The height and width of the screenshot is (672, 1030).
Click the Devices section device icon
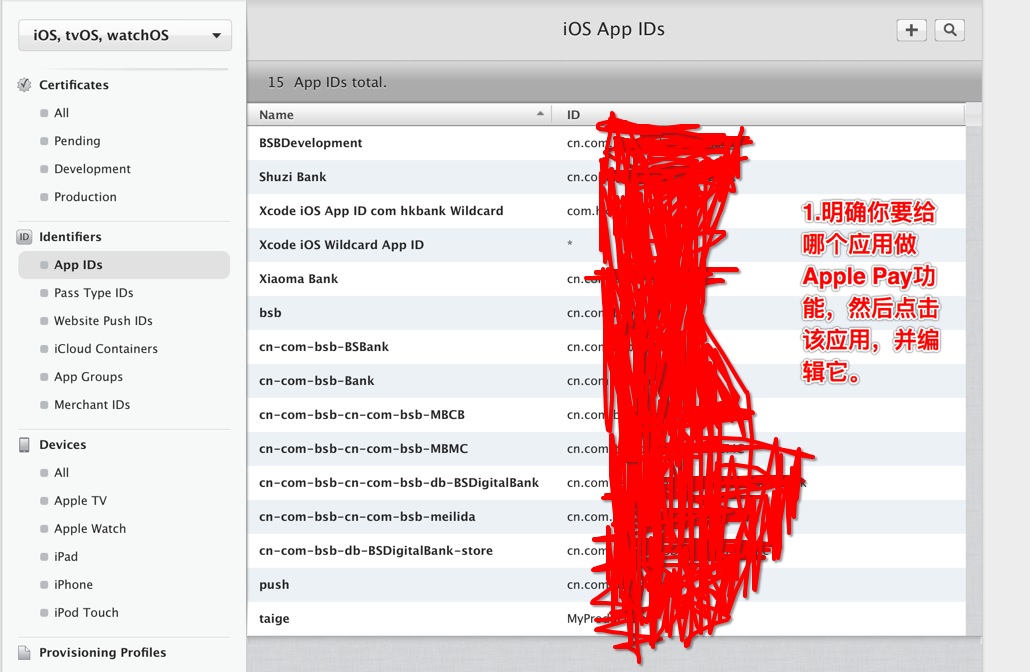coord(24,445)
